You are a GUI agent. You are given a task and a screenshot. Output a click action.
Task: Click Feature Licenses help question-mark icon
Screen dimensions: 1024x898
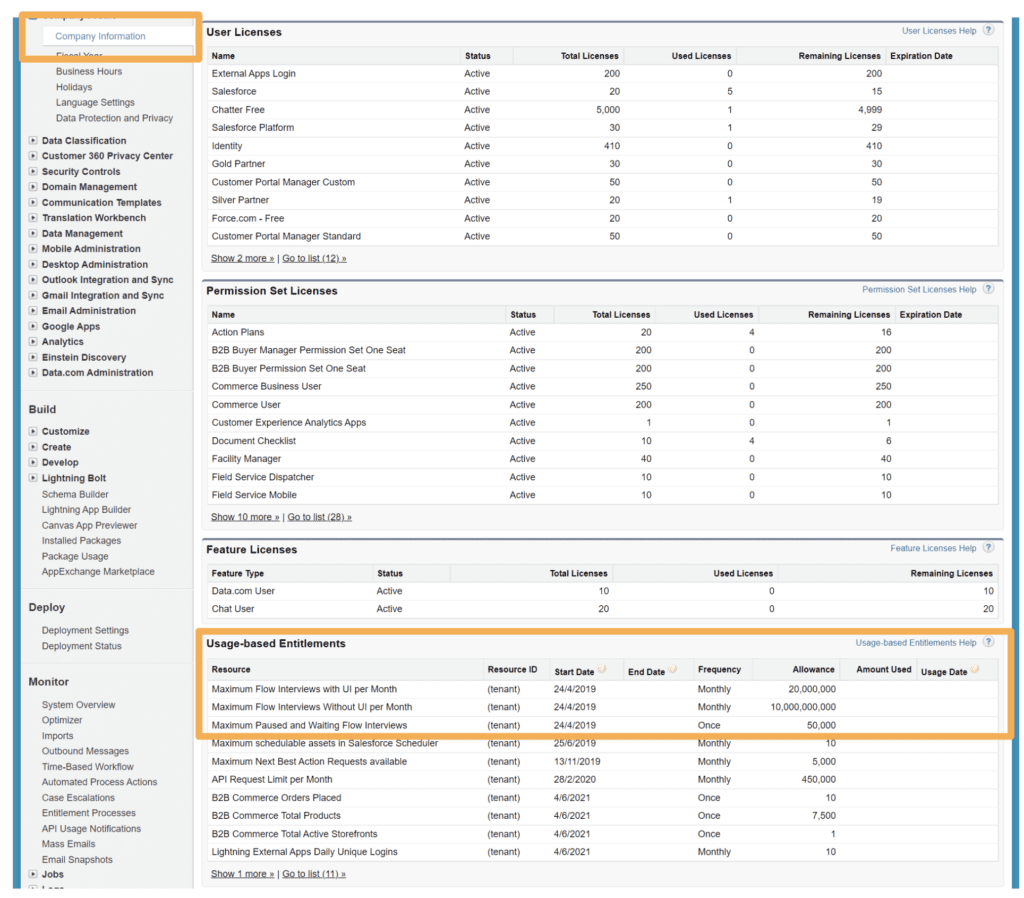click(x=989, y=547)
